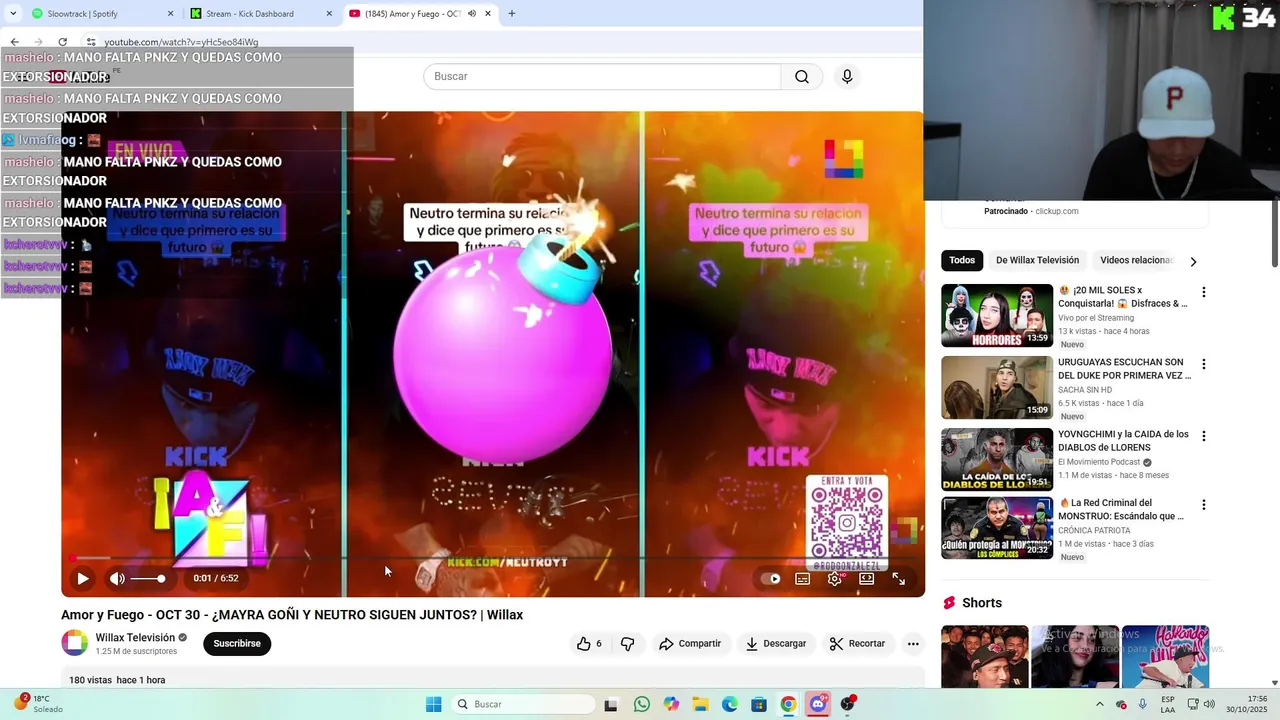Open Willax Televisión channel avatar
The image size is (1280, 720).
75,643
